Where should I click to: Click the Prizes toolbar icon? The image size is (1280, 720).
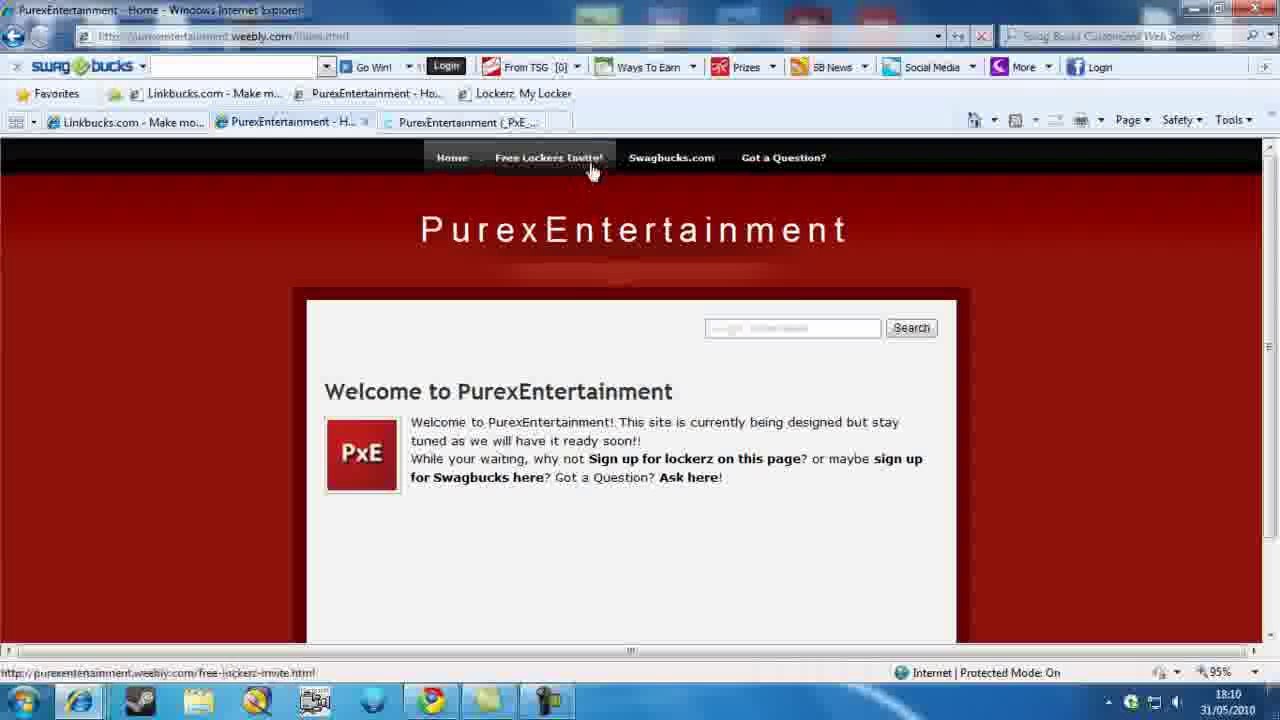720,67
